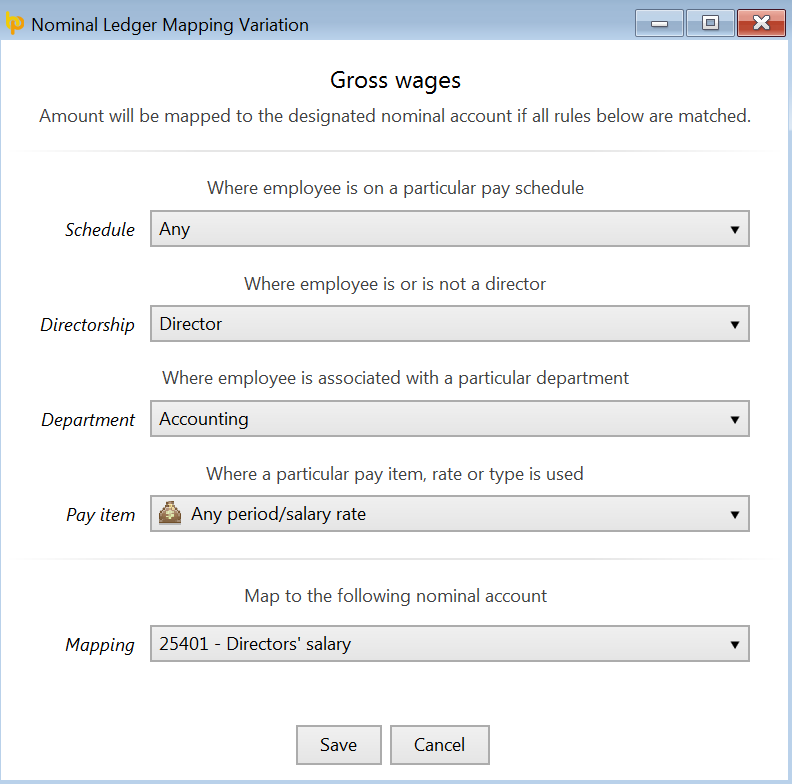Expand the Department dropdown showing Accounting
Screen dimensions: 792x784
pyautogui.click(x=450, y=419)
